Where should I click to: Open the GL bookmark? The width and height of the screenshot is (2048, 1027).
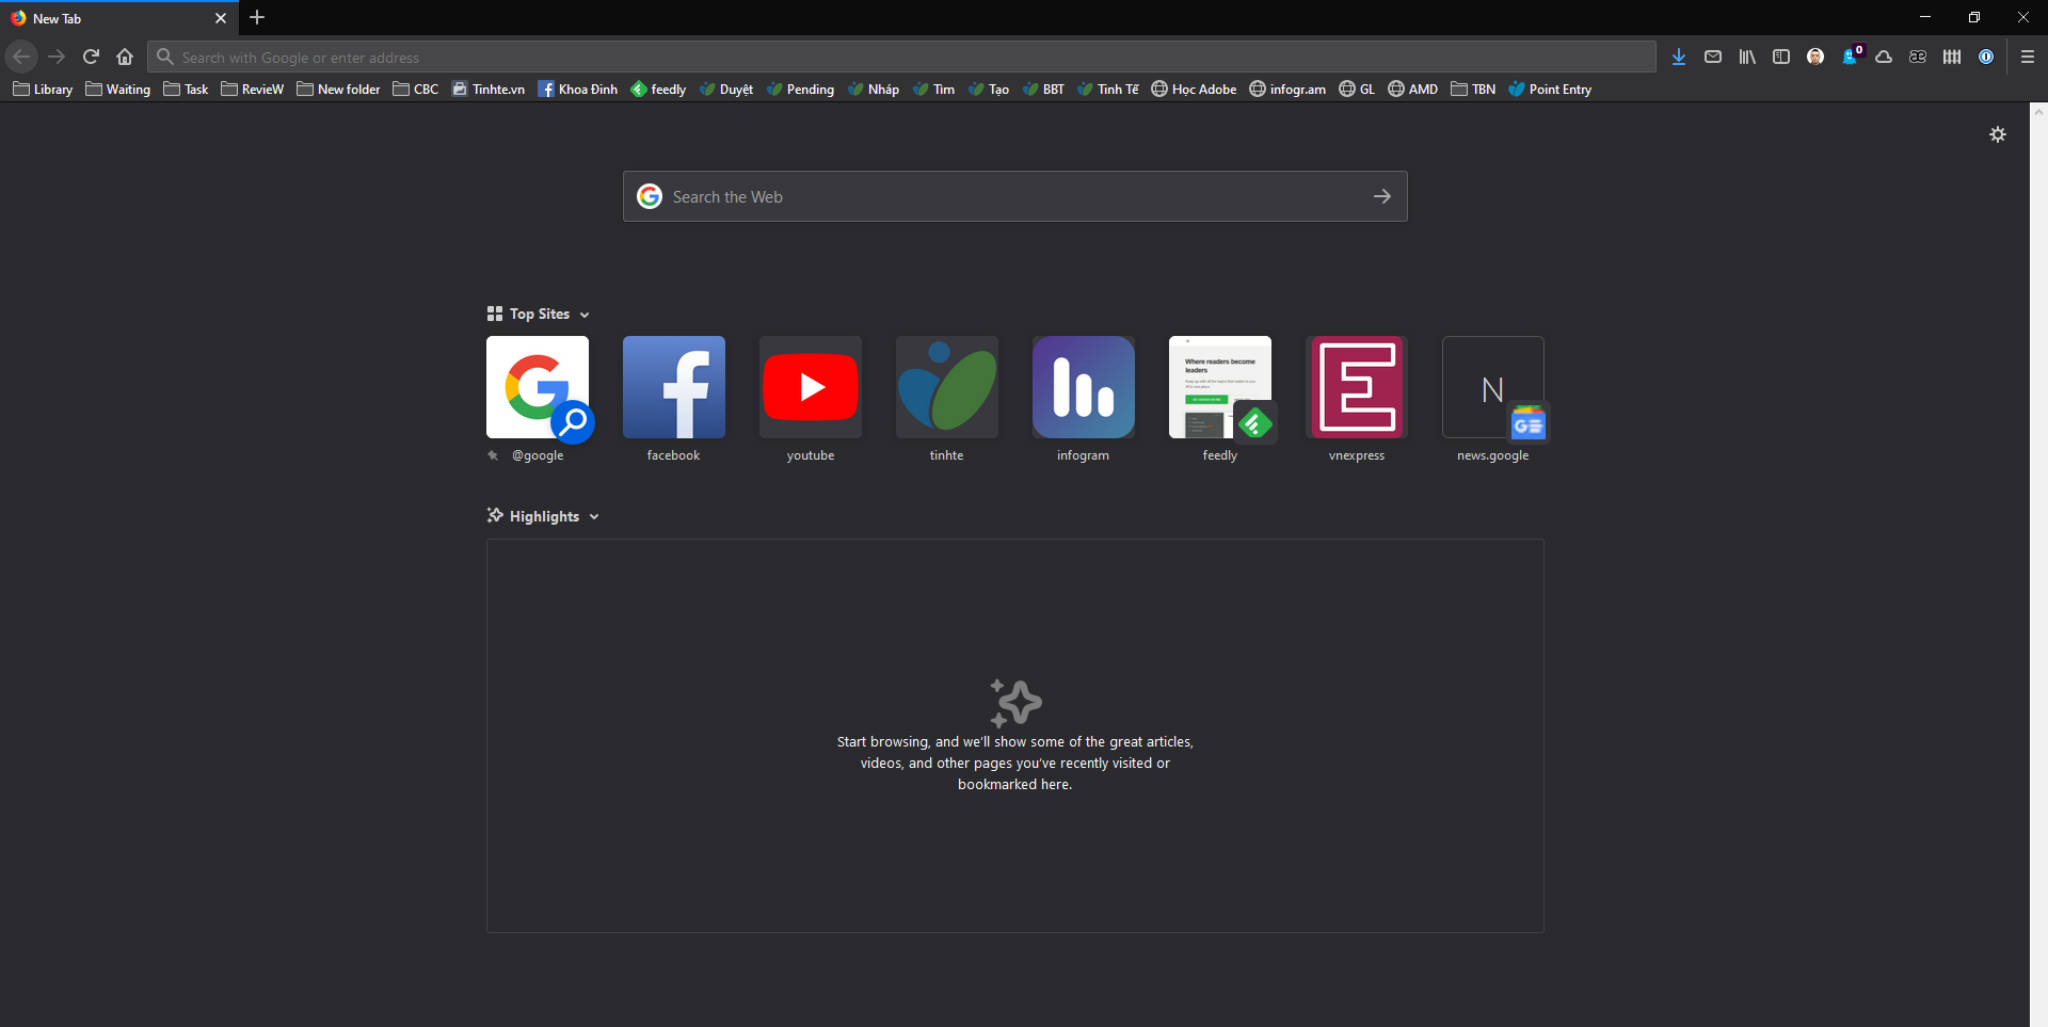pyautogui.click(x=1357, y=89)
